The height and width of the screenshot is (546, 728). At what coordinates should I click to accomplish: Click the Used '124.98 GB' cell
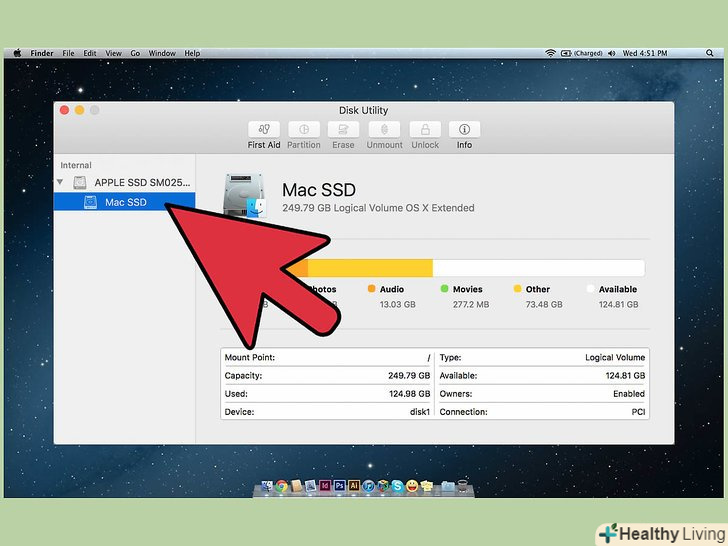point(410,394)
